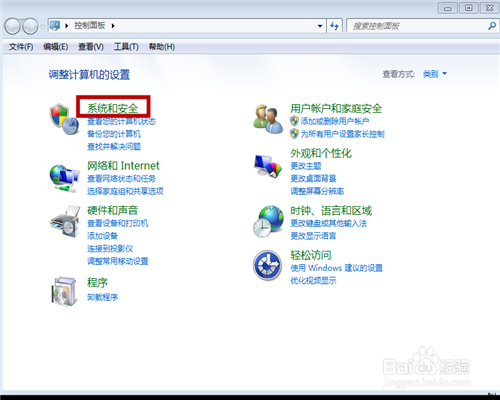Open the 帮助(H) menu
Screen dimensions: 500x400
[x=162, y=47]
